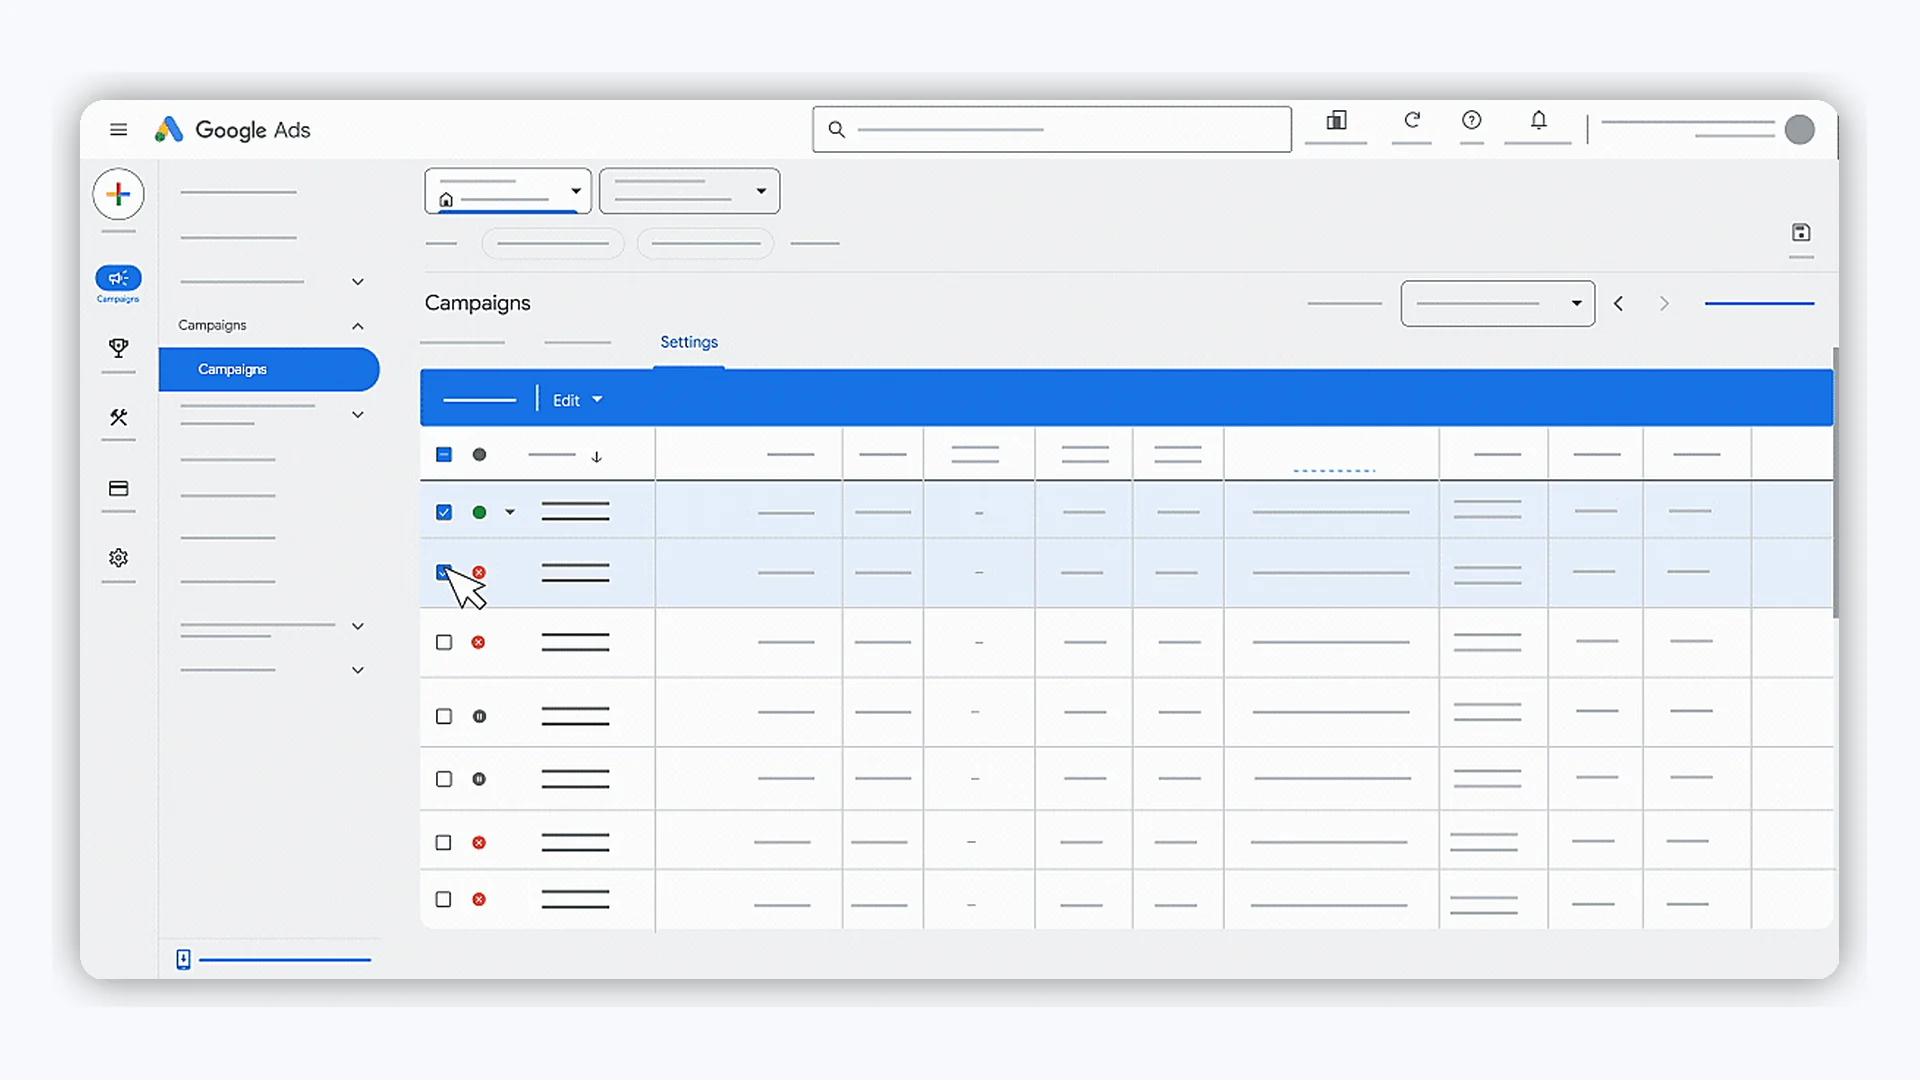Select the Campaigns item in sidebar

tap(269, 369)
